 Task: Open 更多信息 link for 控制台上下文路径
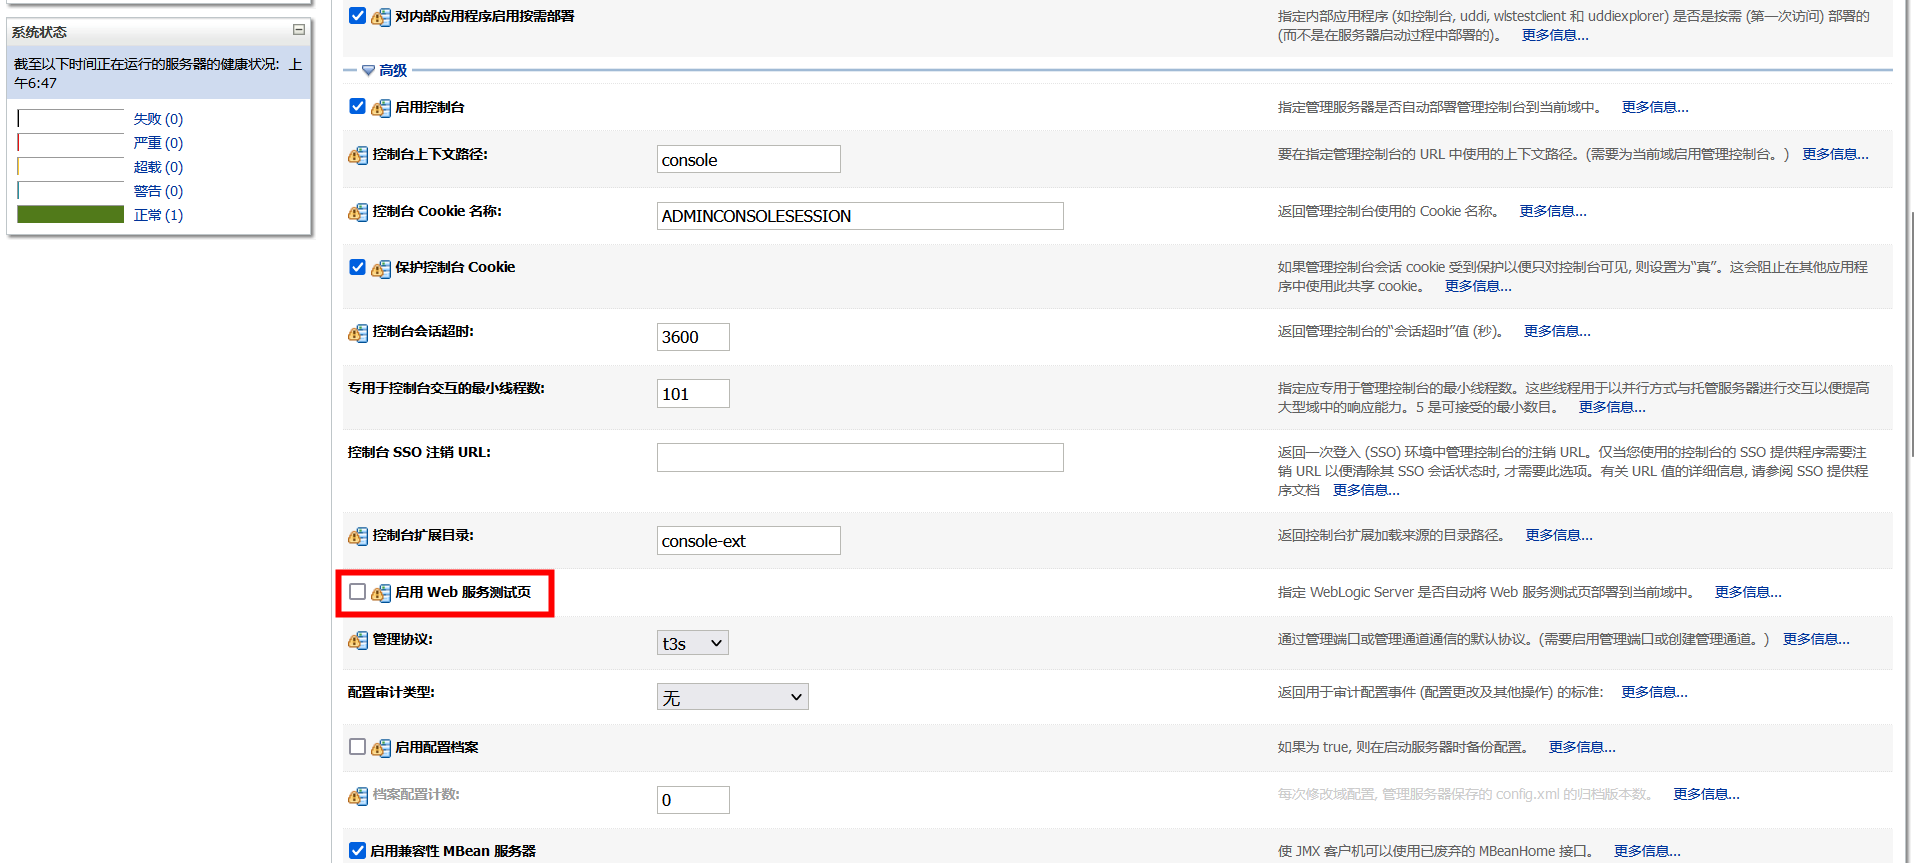[x=1835, y=154]
